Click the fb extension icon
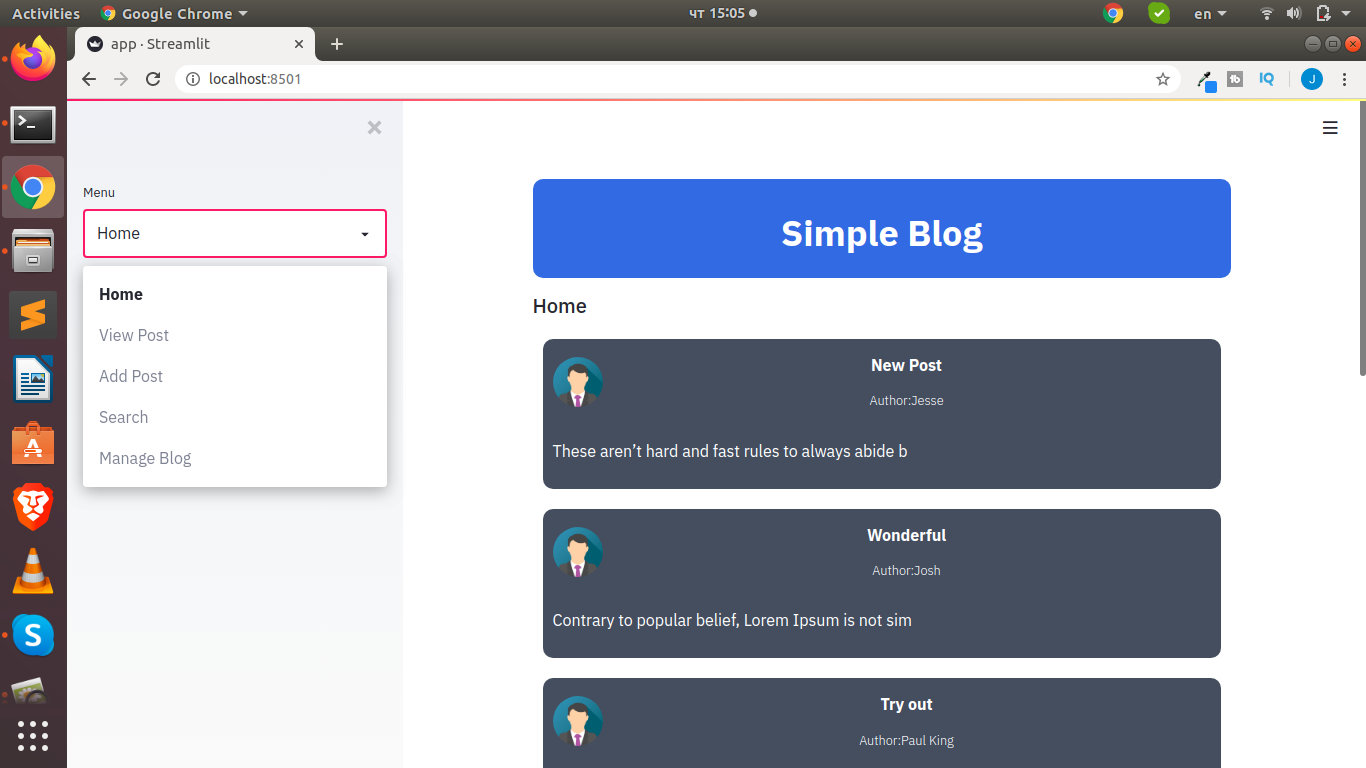1366x768 pixels. (1235, 79)
